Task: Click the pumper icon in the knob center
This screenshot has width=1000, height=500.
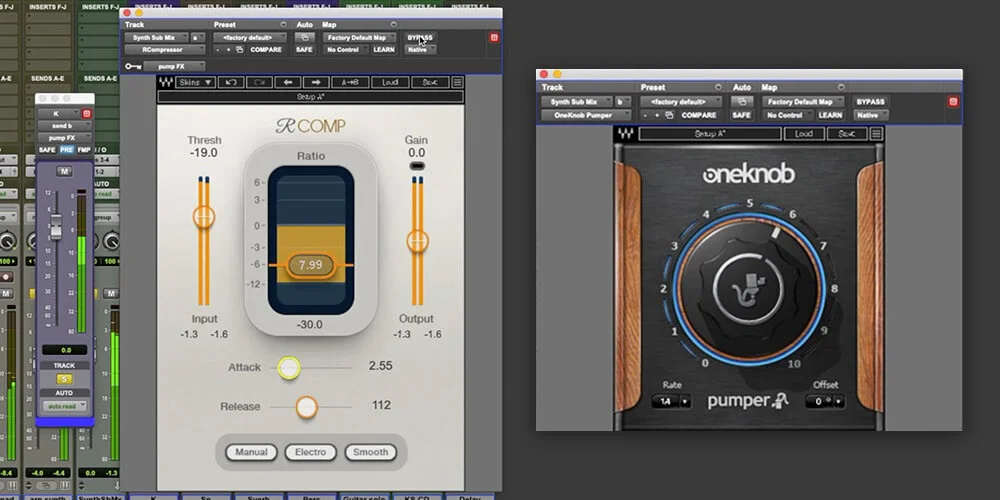Action: point(750,290)
